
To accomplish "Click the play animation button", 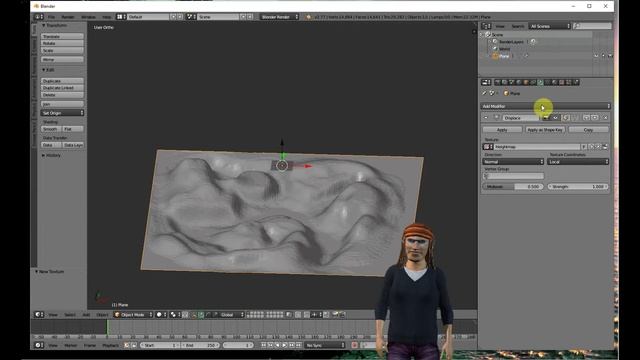I will [x=284, y=345].
